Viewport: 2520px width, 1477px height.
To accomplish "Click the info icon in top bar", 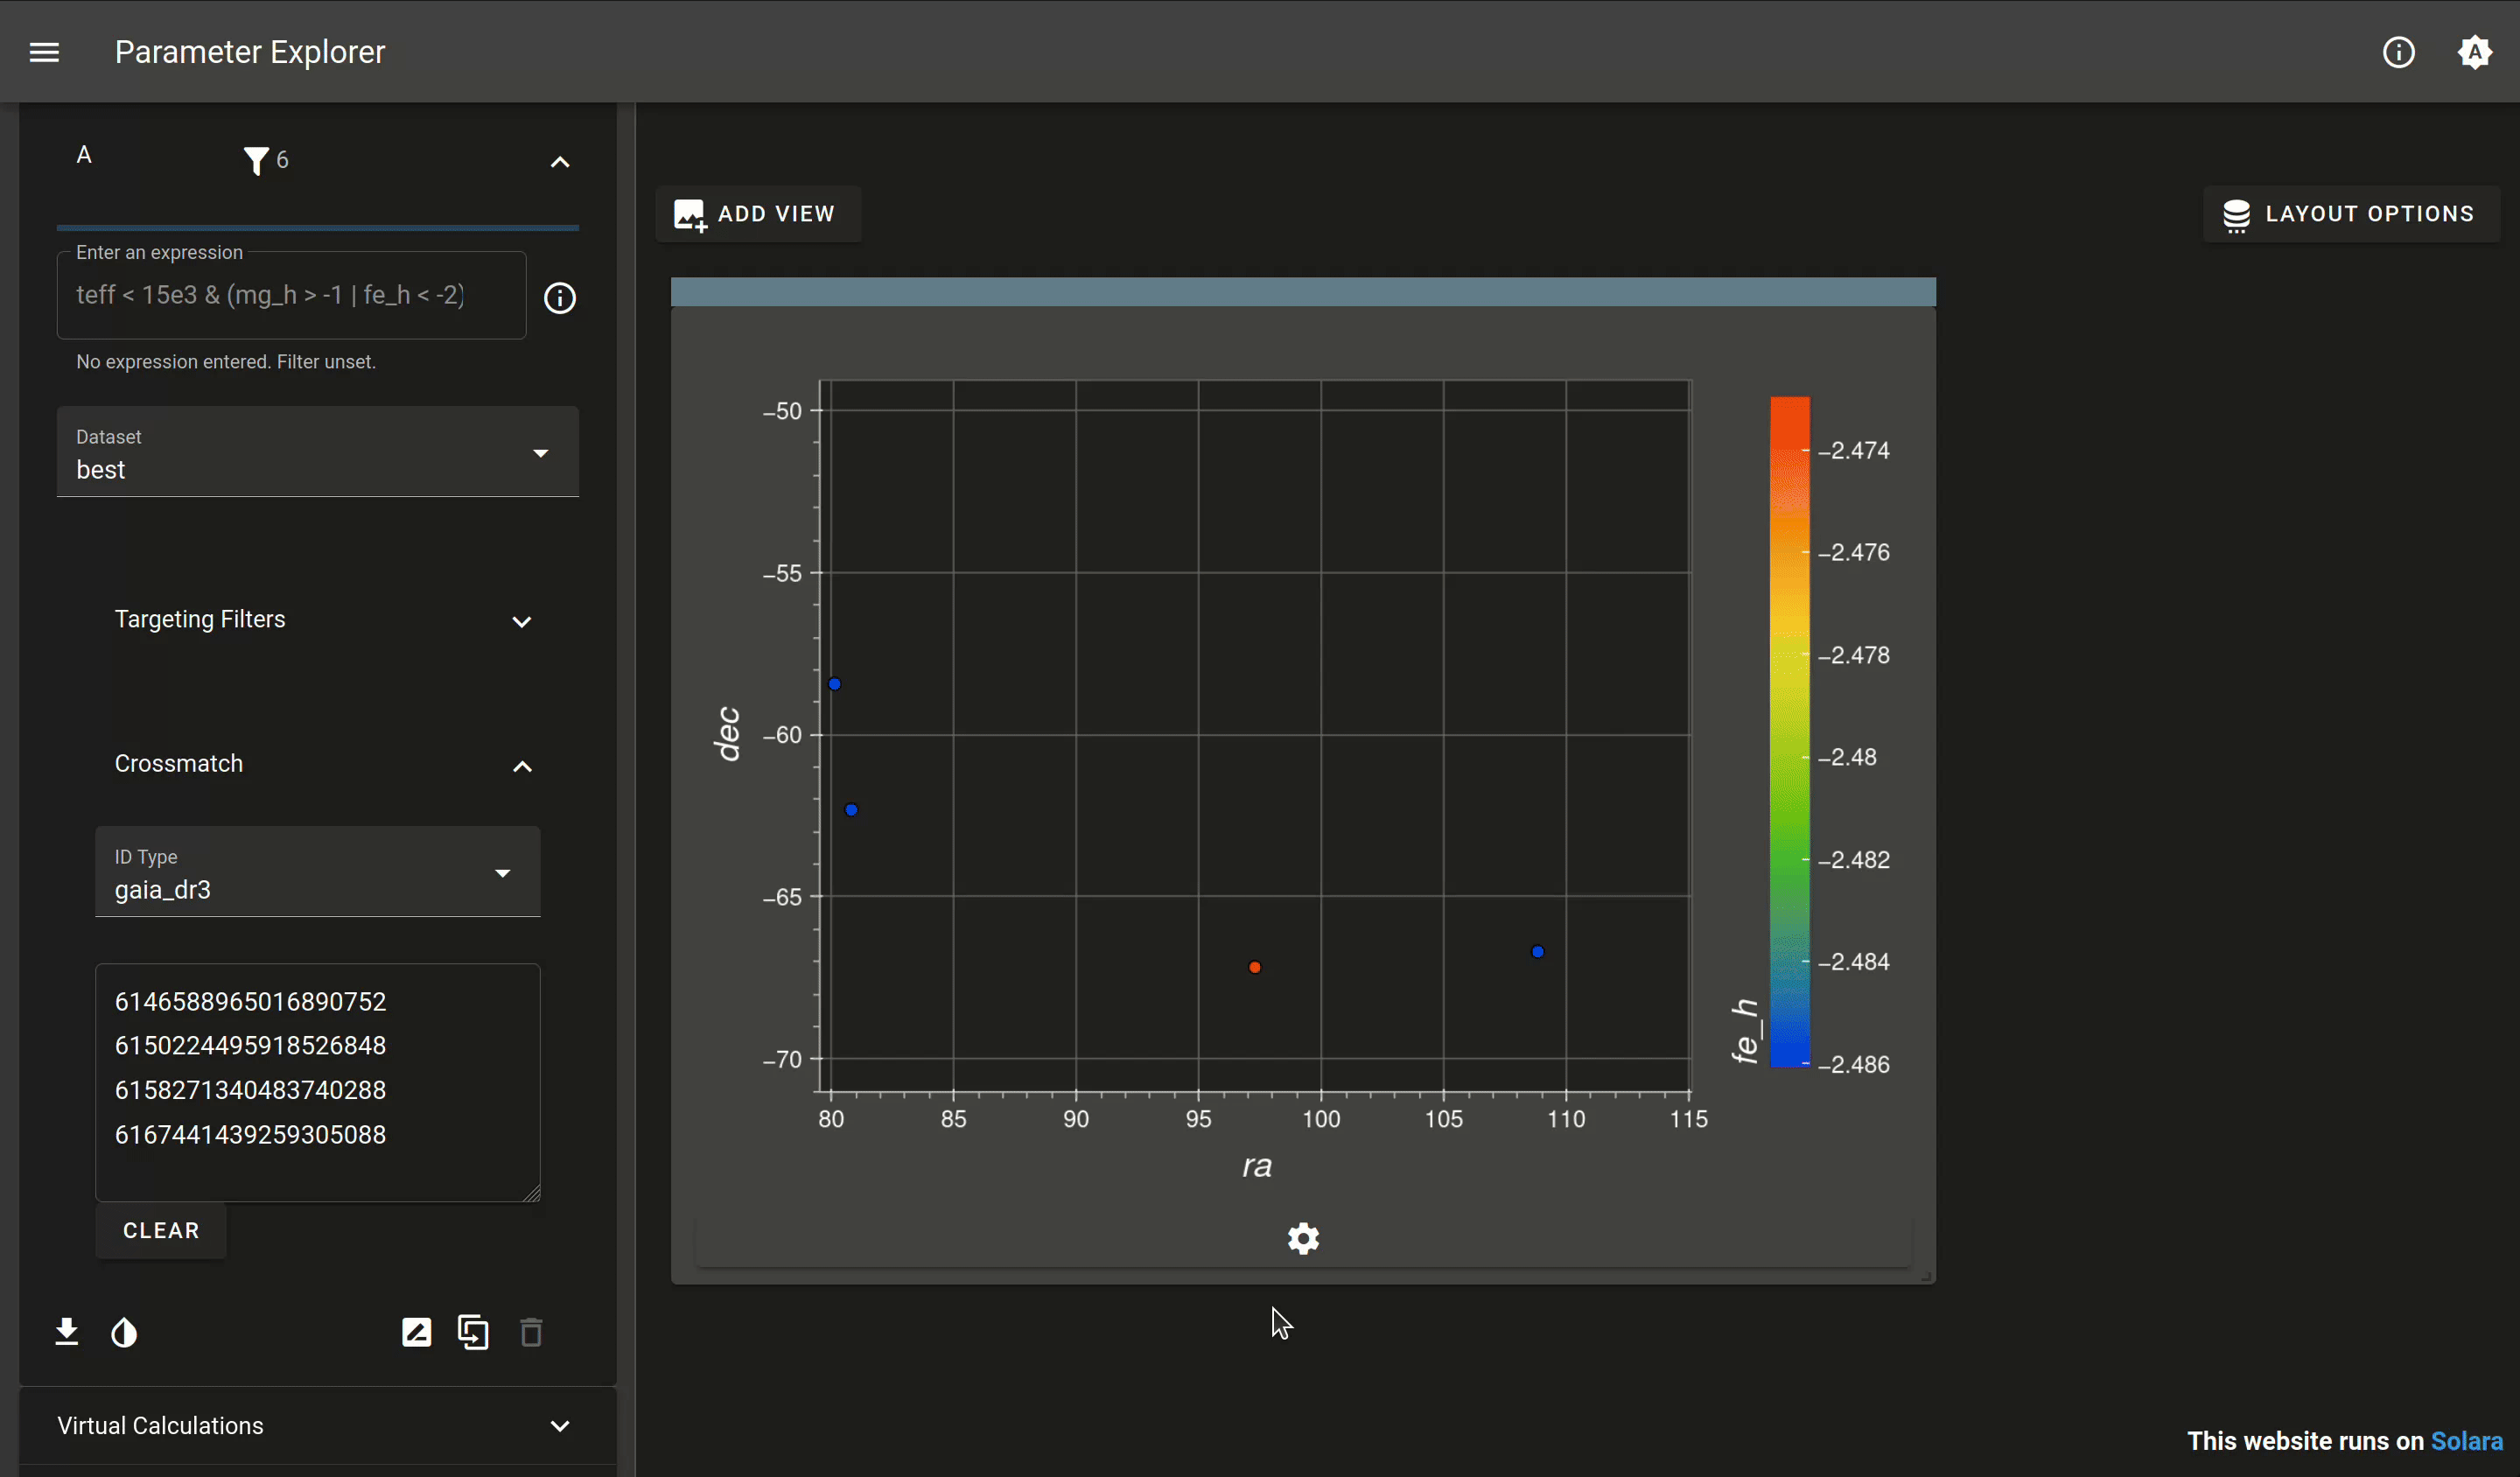I will (x=2398, y=52).
